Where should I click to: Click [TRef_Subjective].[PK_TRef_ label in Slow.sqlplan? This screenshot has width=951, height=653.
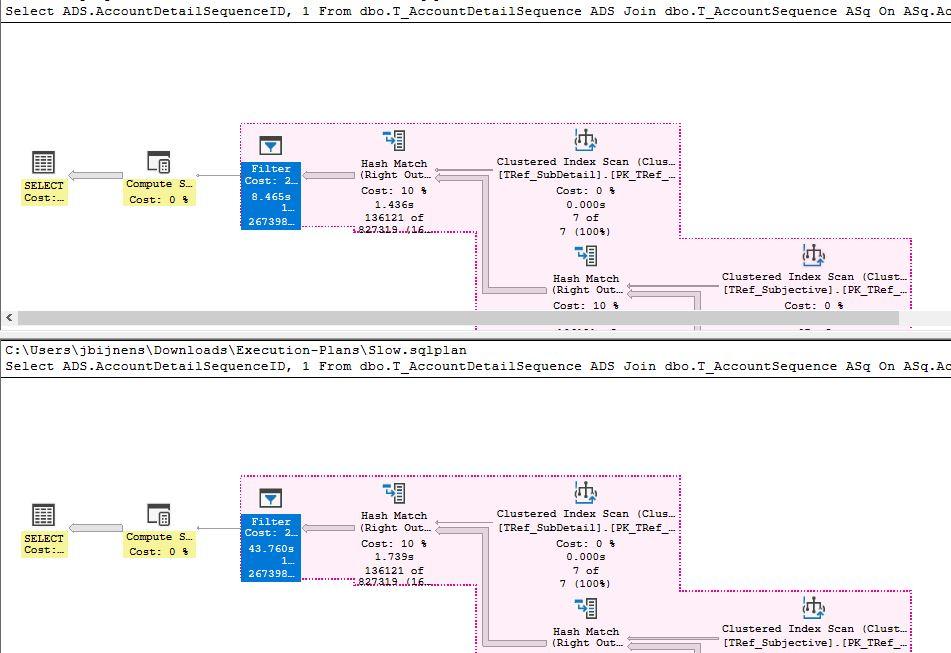(814, 643)
